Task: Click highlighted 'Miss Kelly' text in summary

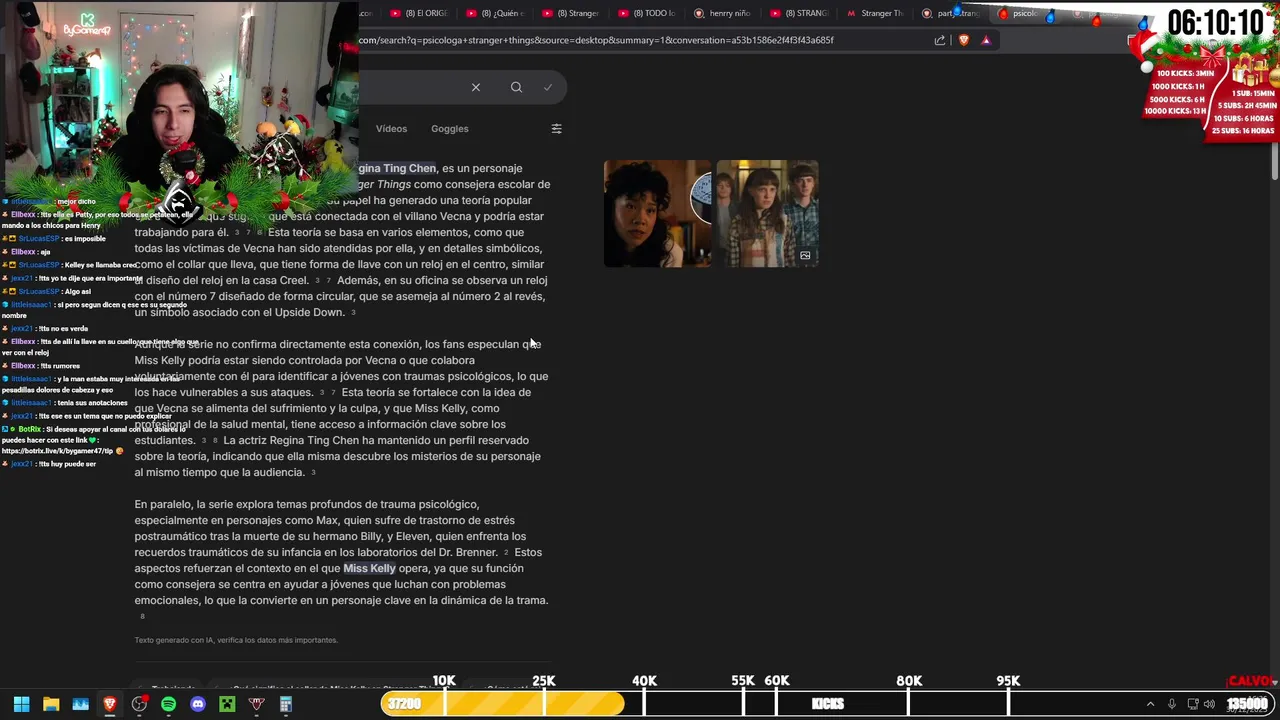Action: coord(369,568)
